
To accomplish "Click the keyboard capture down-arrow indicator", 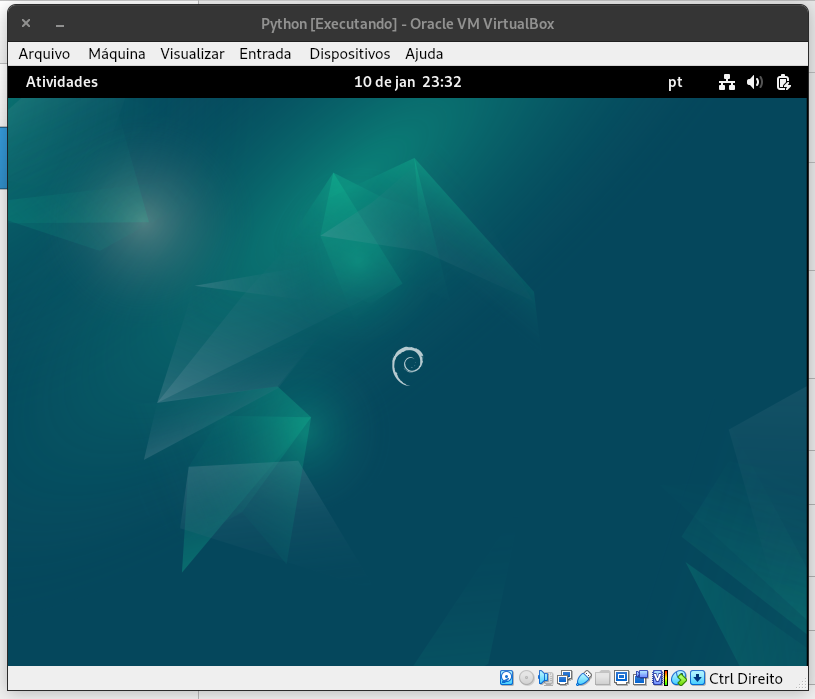I will click(697, 678).
